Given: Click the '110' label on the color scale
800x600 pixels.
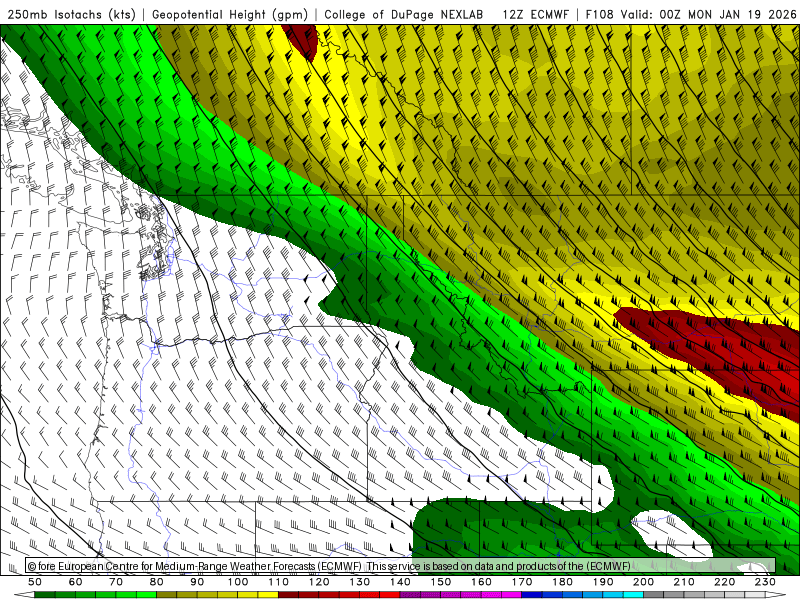Looking at the screenshot, I should point(279,582).
